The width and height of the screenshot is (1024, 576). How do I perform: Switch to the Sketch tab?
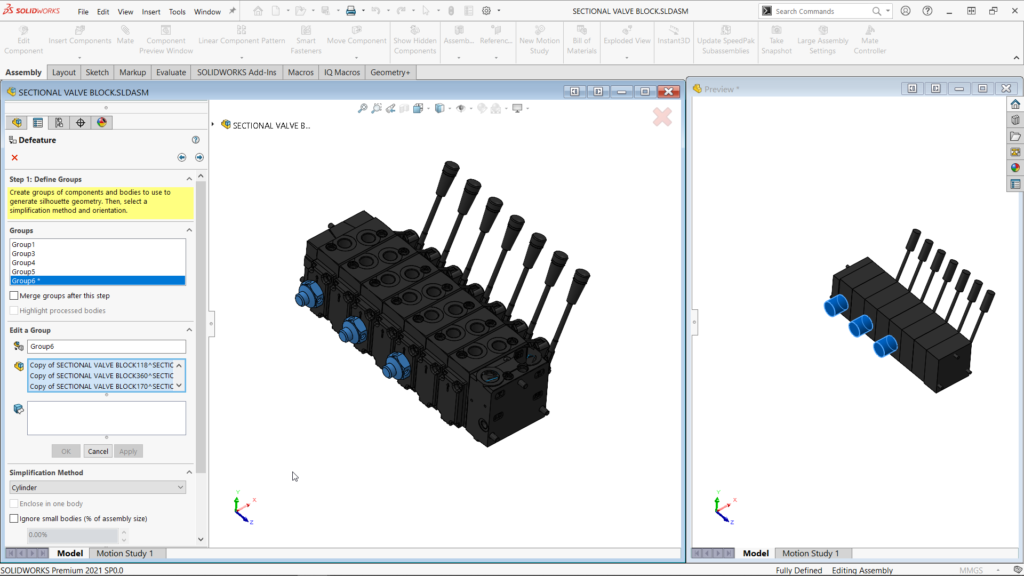(x=97, y=72)
